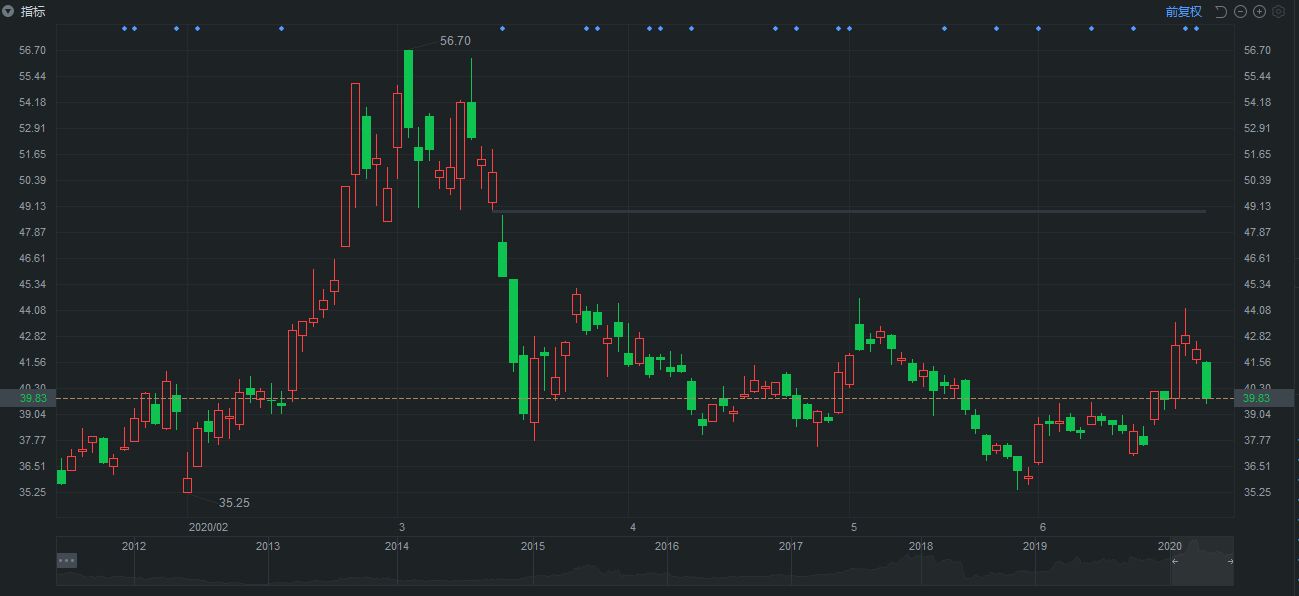Click the event diamond marker above month 6
1299x596 pixels.
point(1038,28)
